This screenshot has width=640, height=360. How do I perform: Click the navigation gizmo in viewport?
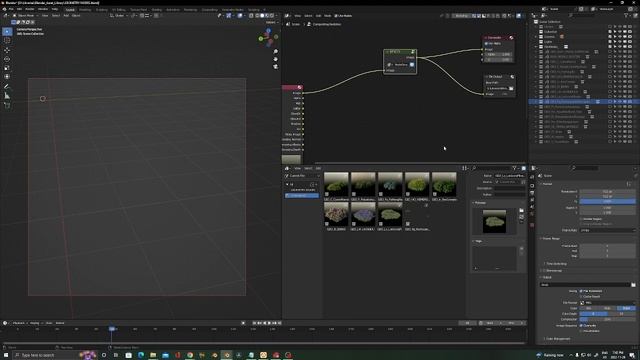[268, 38]
